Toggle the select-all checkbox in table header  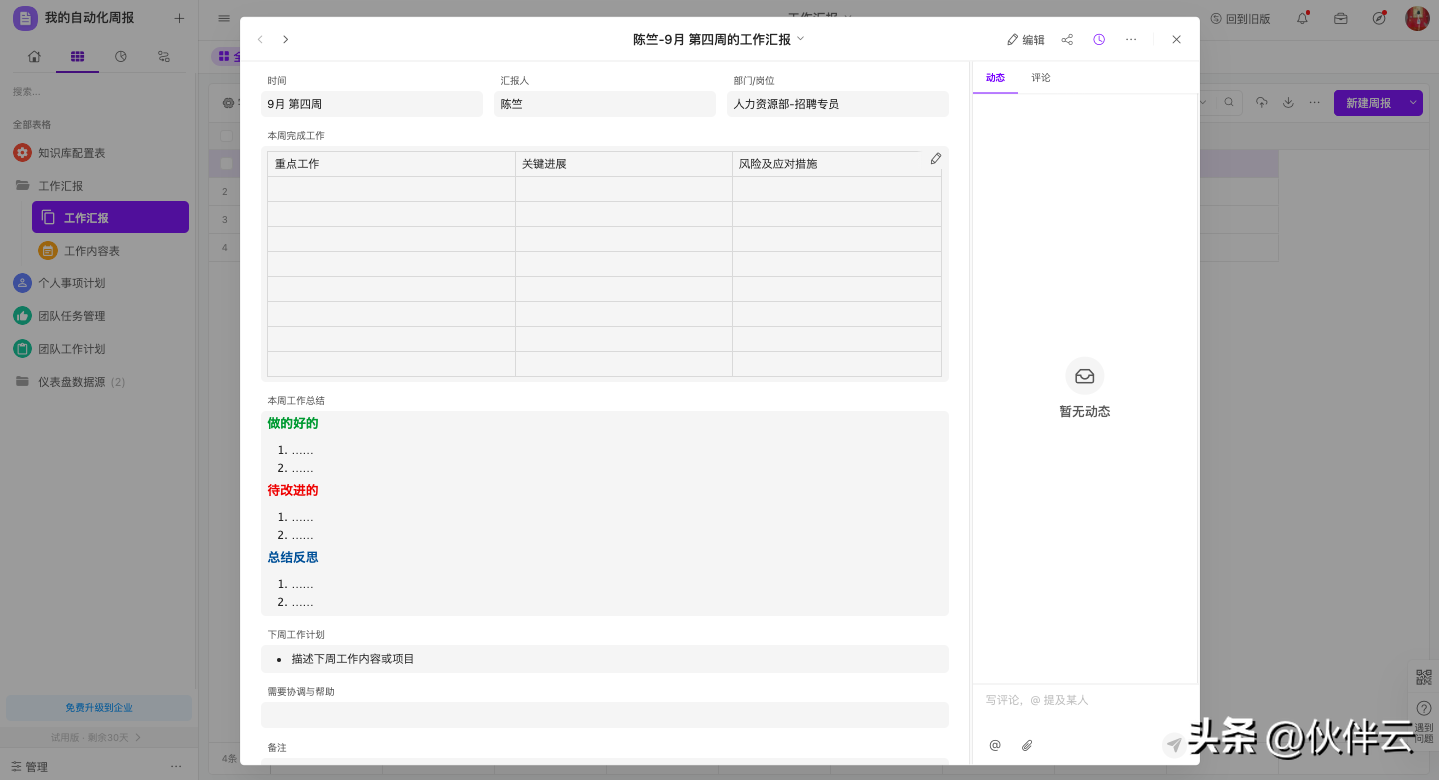(226, 136)
